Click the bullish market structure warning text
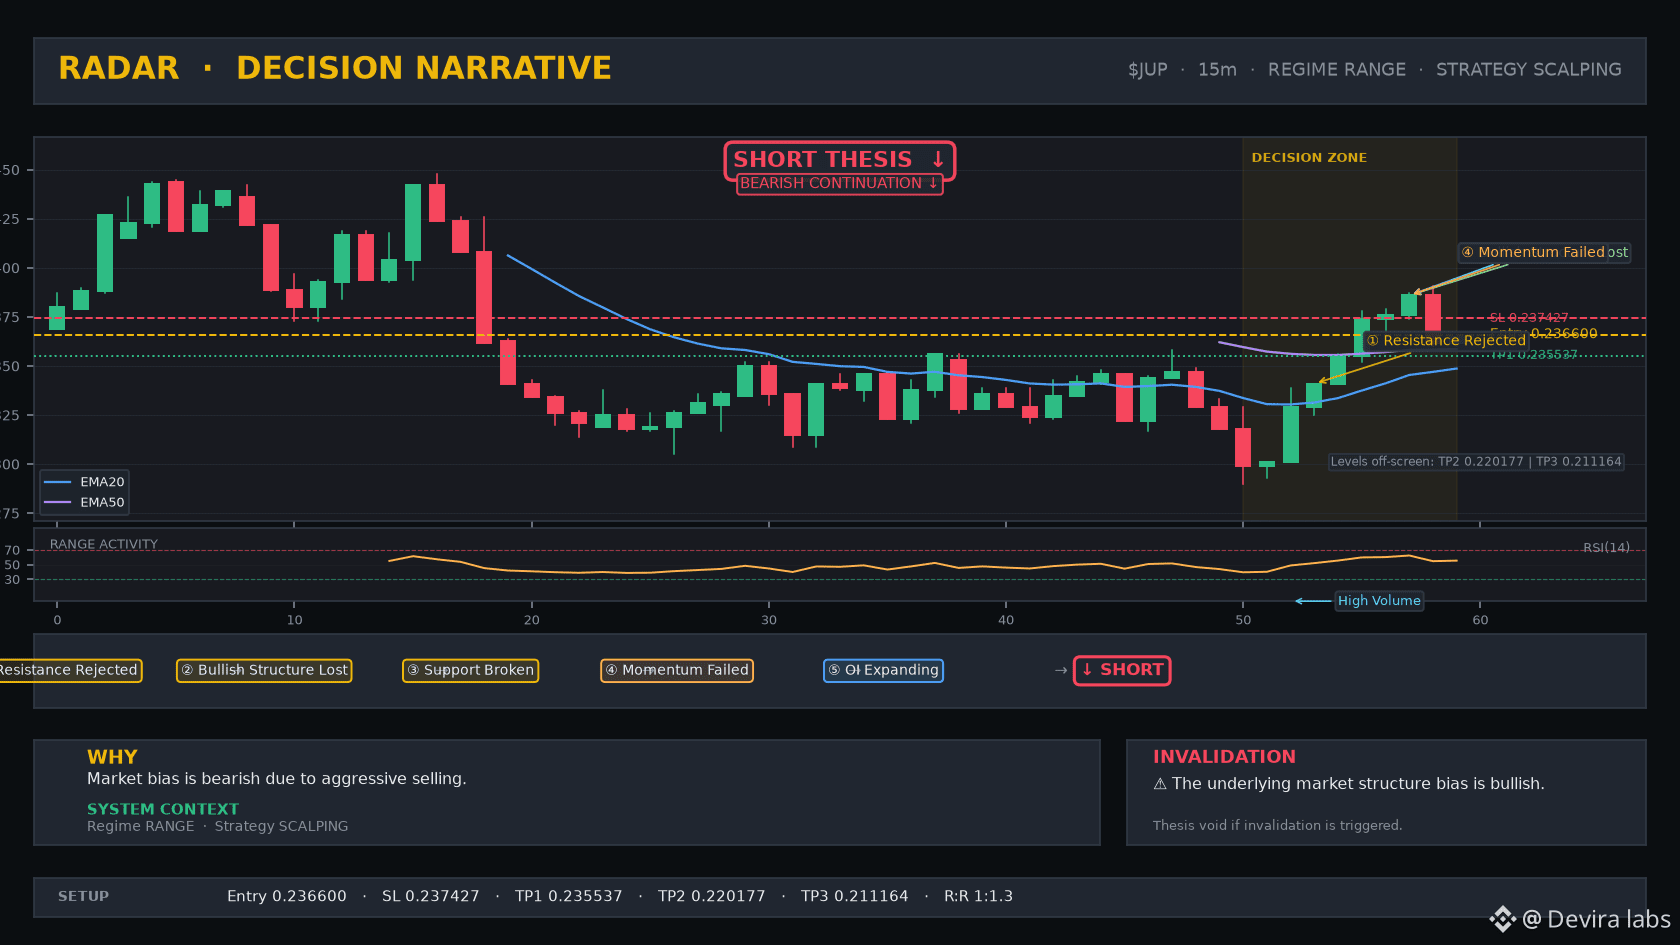This screenshot has height=945, width=1680. point(1349,784)
